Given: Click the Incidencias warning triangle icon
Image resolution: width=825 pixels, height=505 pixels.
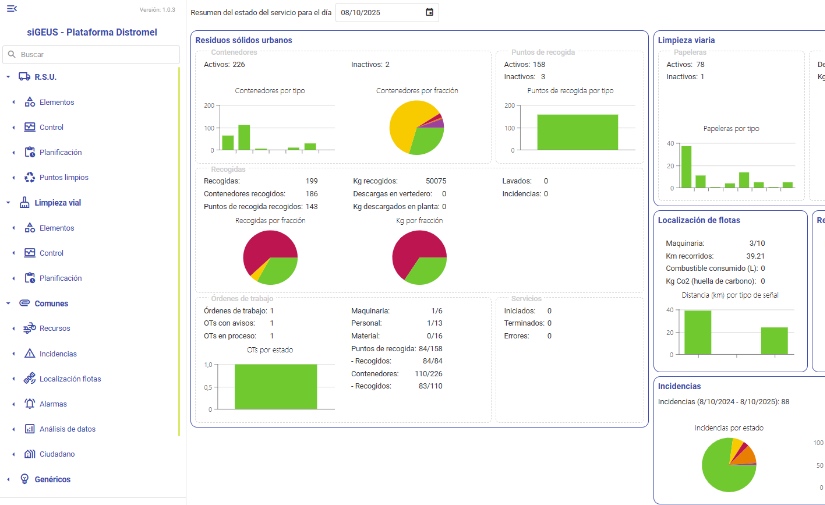Looking at the screenshot, I should click(x=30, y=354).
